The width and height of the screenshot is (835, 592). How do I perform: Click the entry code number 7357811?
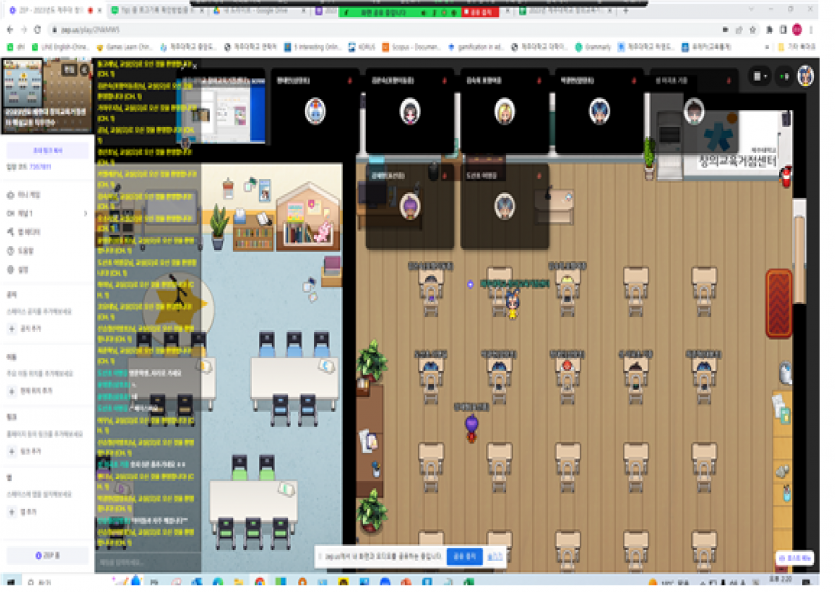40,167
